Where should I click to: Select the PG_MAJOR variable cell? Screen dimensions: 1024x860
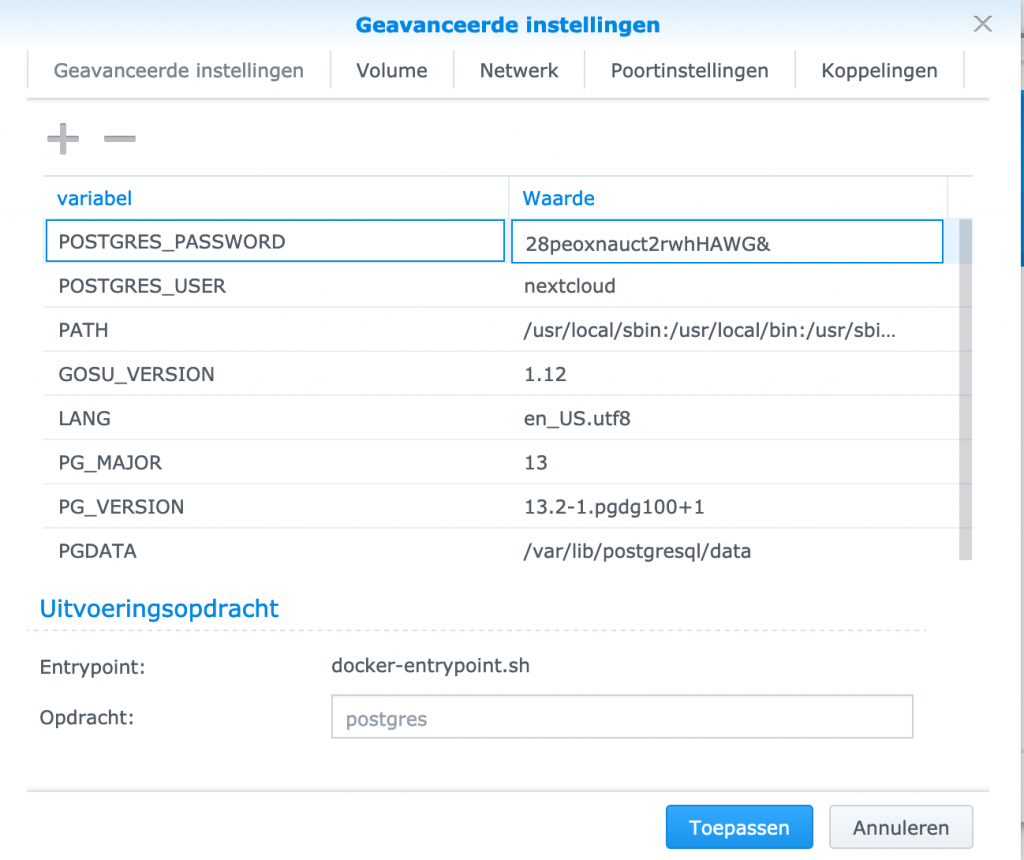pos(276,462)
